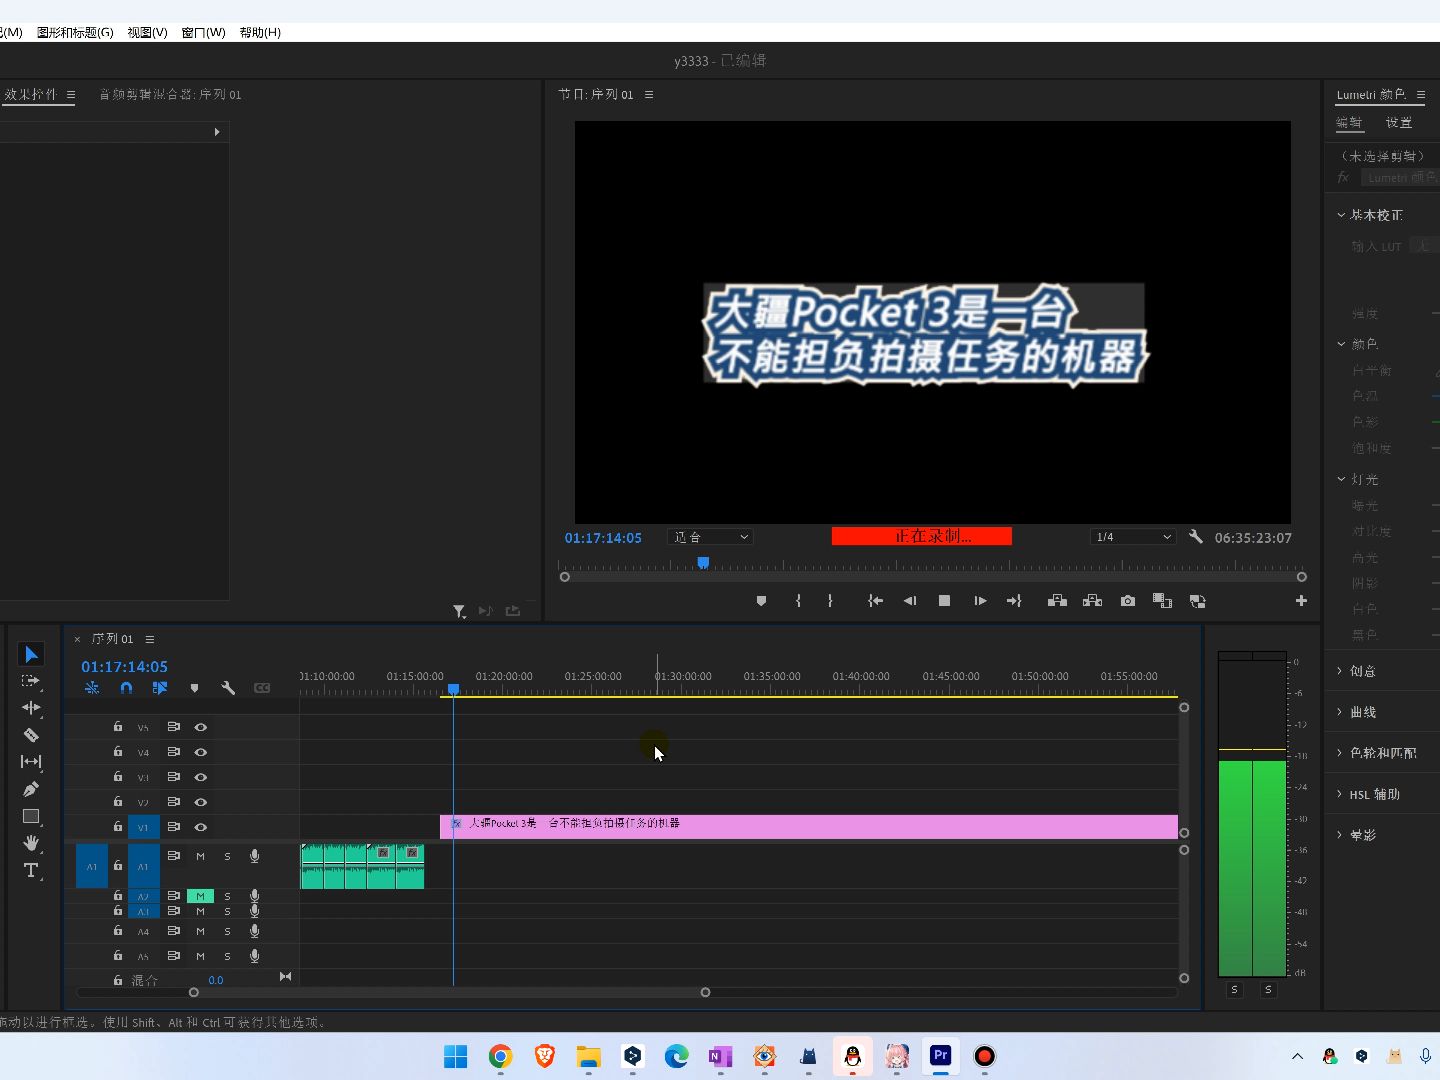Open 帮助(H) menu

[x=260, y=32]
